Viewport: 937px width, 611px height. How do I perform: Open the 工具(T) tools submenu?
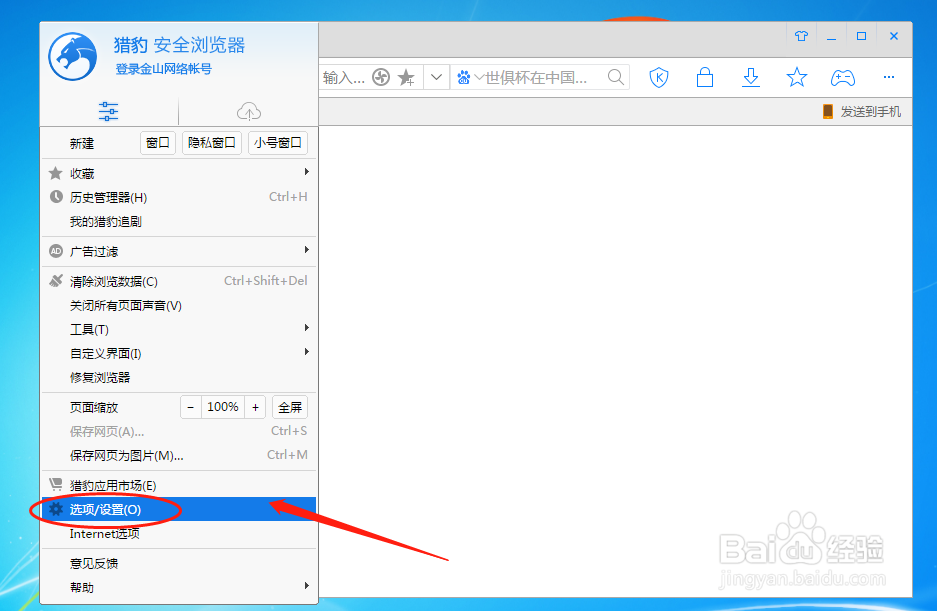179,329
